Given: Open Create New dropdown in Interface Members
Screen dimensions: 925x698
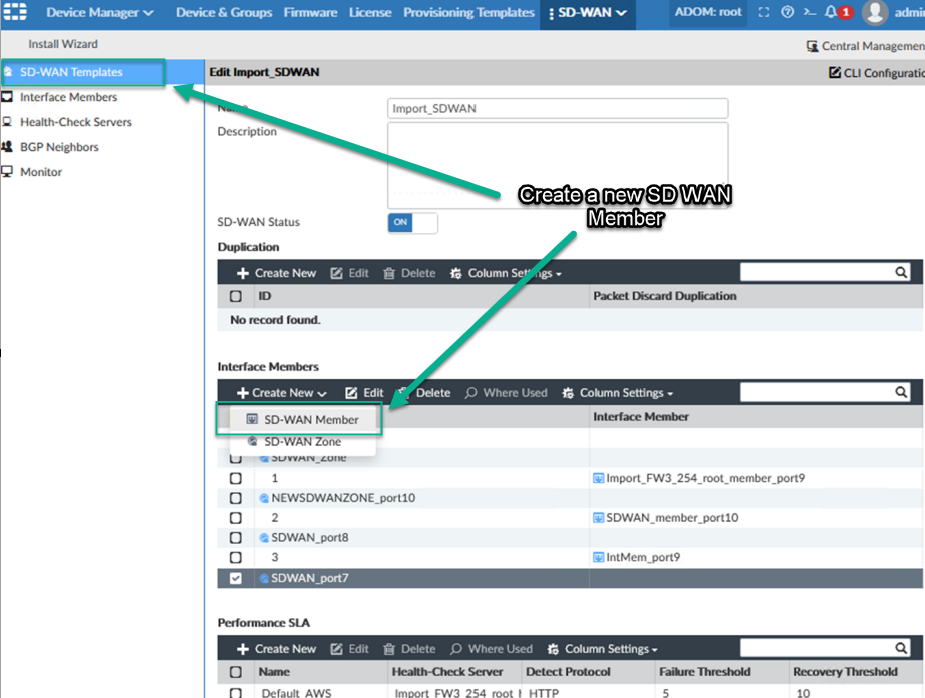Looking at the screenshot, I should coord(282,393).
